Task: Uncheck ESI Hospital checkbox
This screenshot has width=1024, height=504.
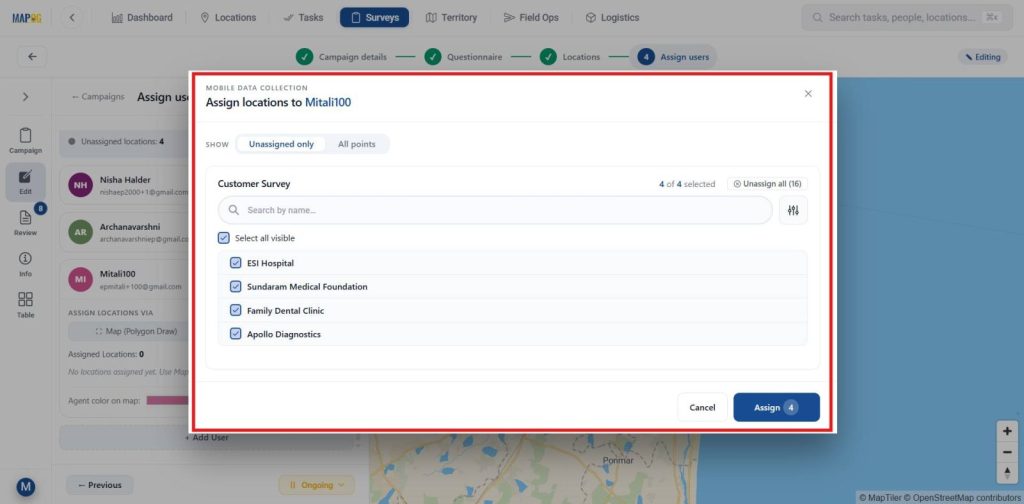Action: point(236,263)
